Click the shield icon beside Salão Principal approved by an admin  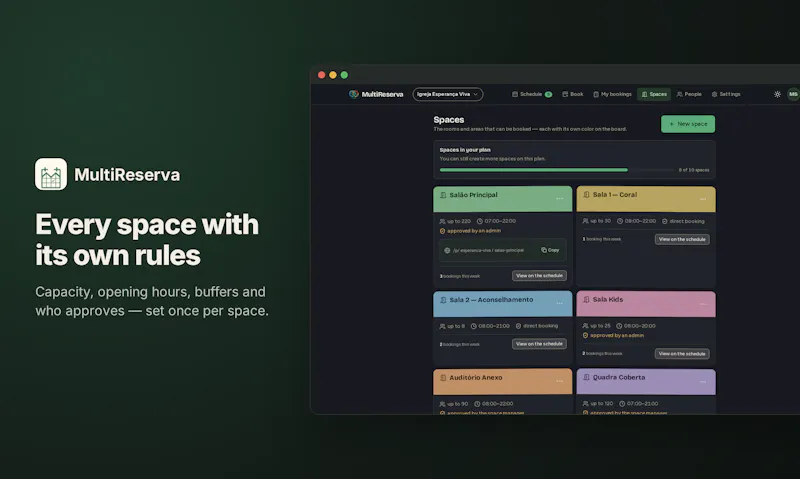[x=442, y=231]
